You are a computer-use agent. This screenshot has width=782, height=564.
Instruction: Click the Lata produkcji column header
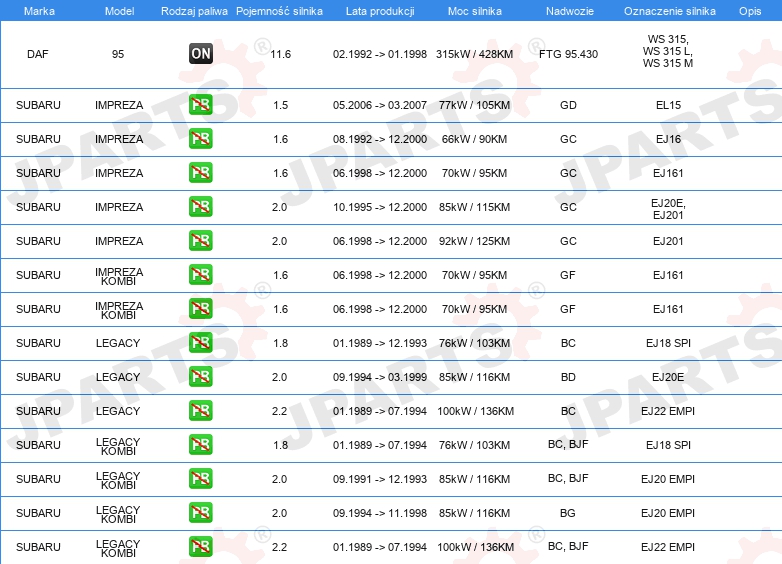(380, 11)
